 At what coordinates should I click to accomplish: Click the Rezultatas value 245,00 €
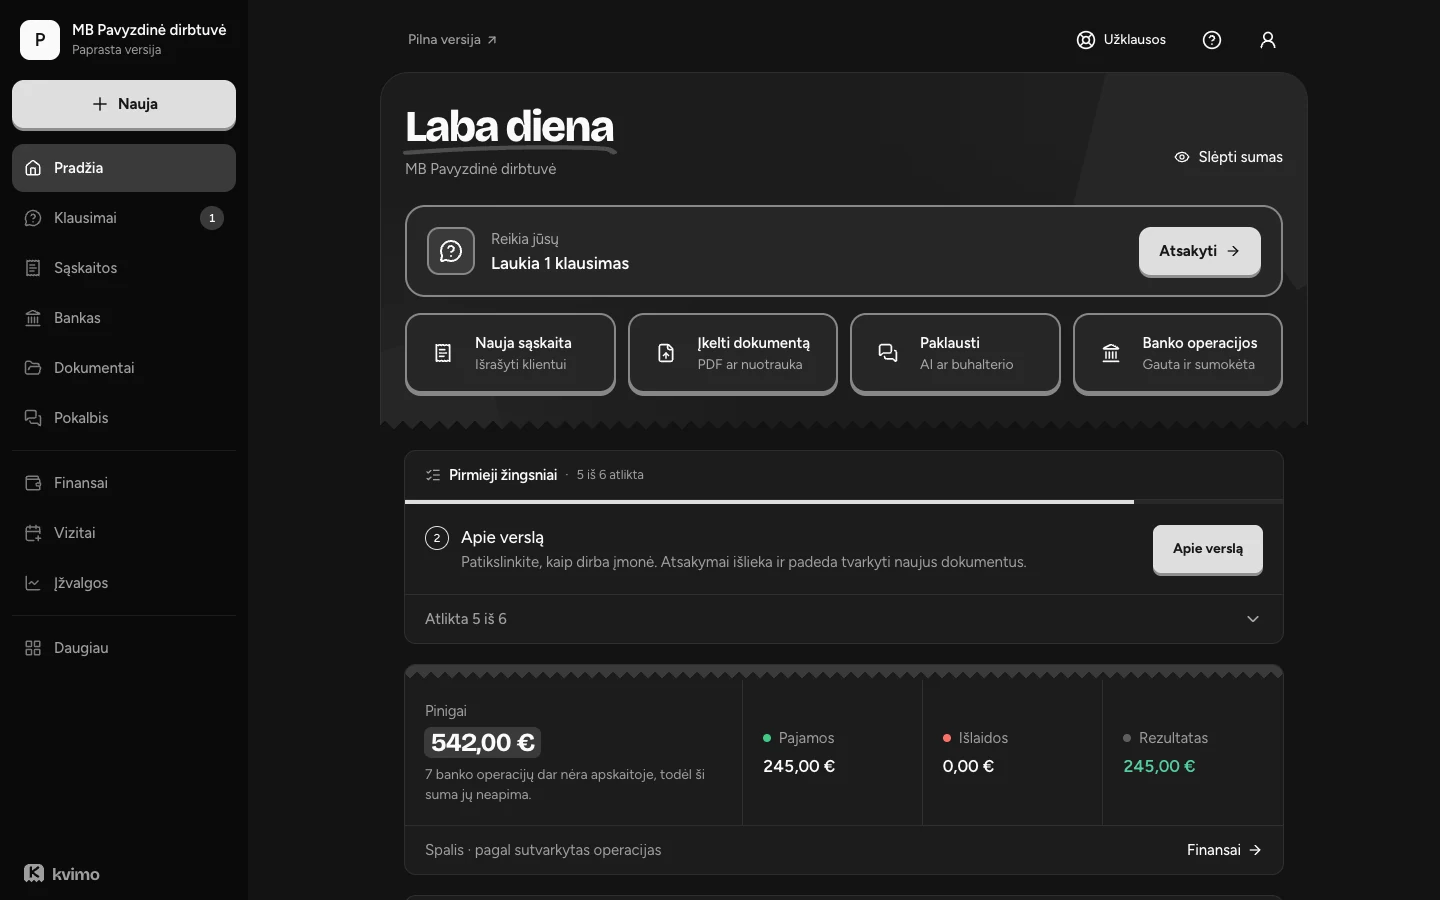[1159, 766]
